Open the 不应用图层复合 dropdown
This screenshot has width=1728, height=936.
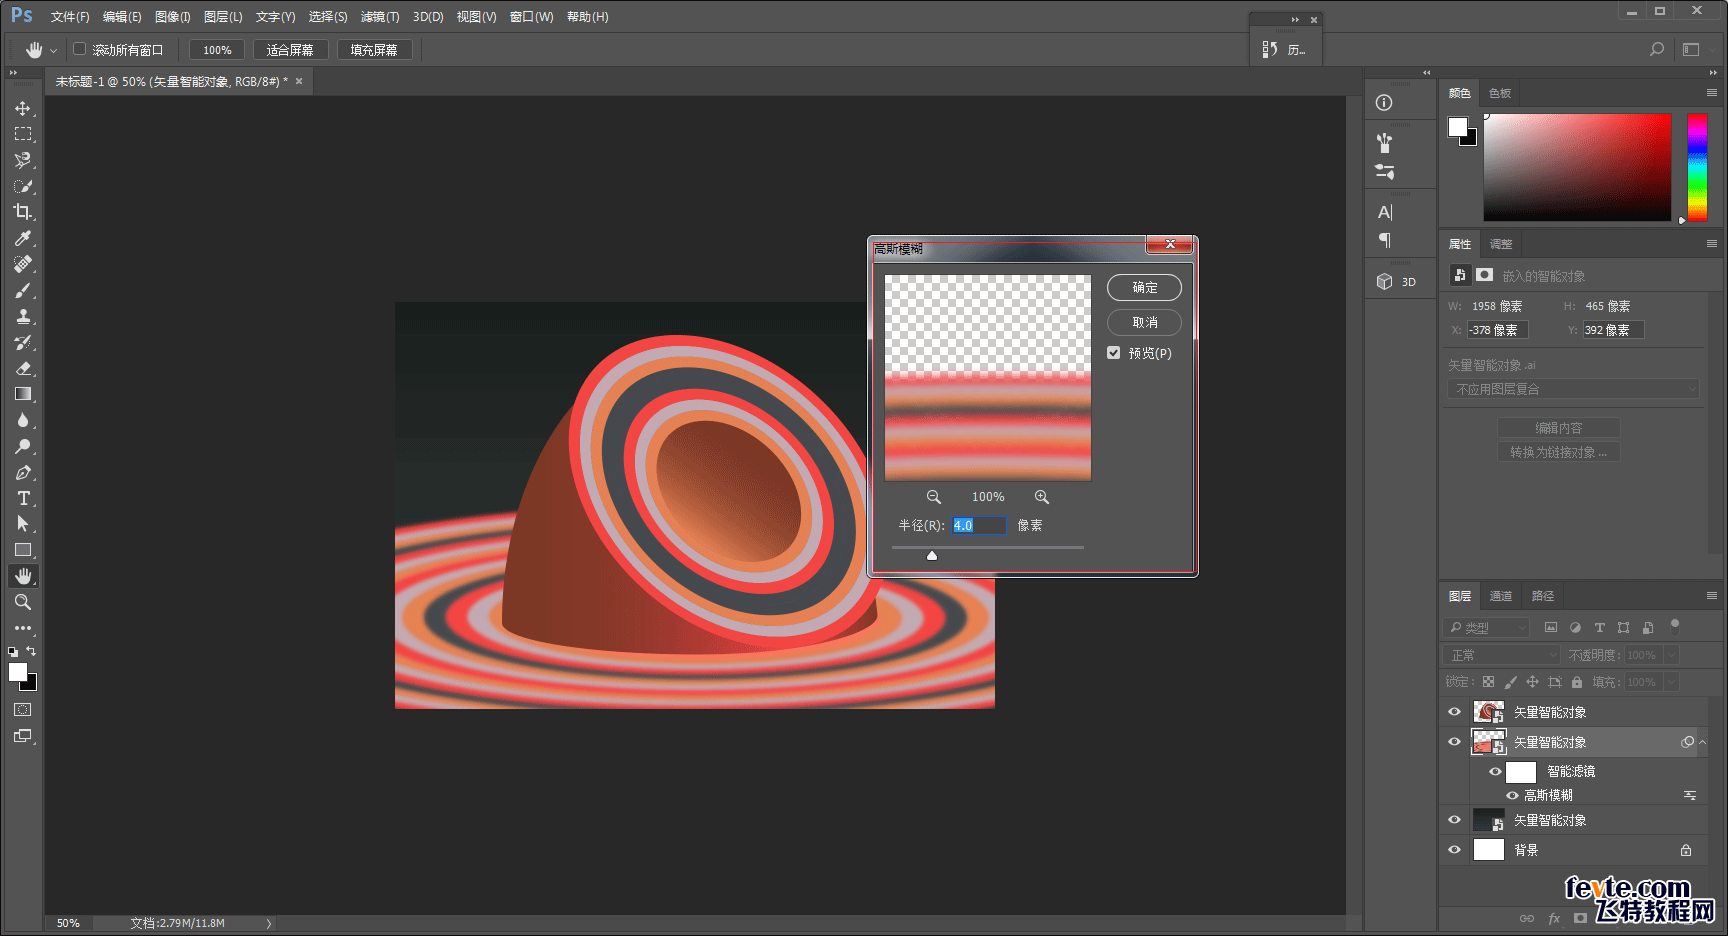tap(1572, 389)
